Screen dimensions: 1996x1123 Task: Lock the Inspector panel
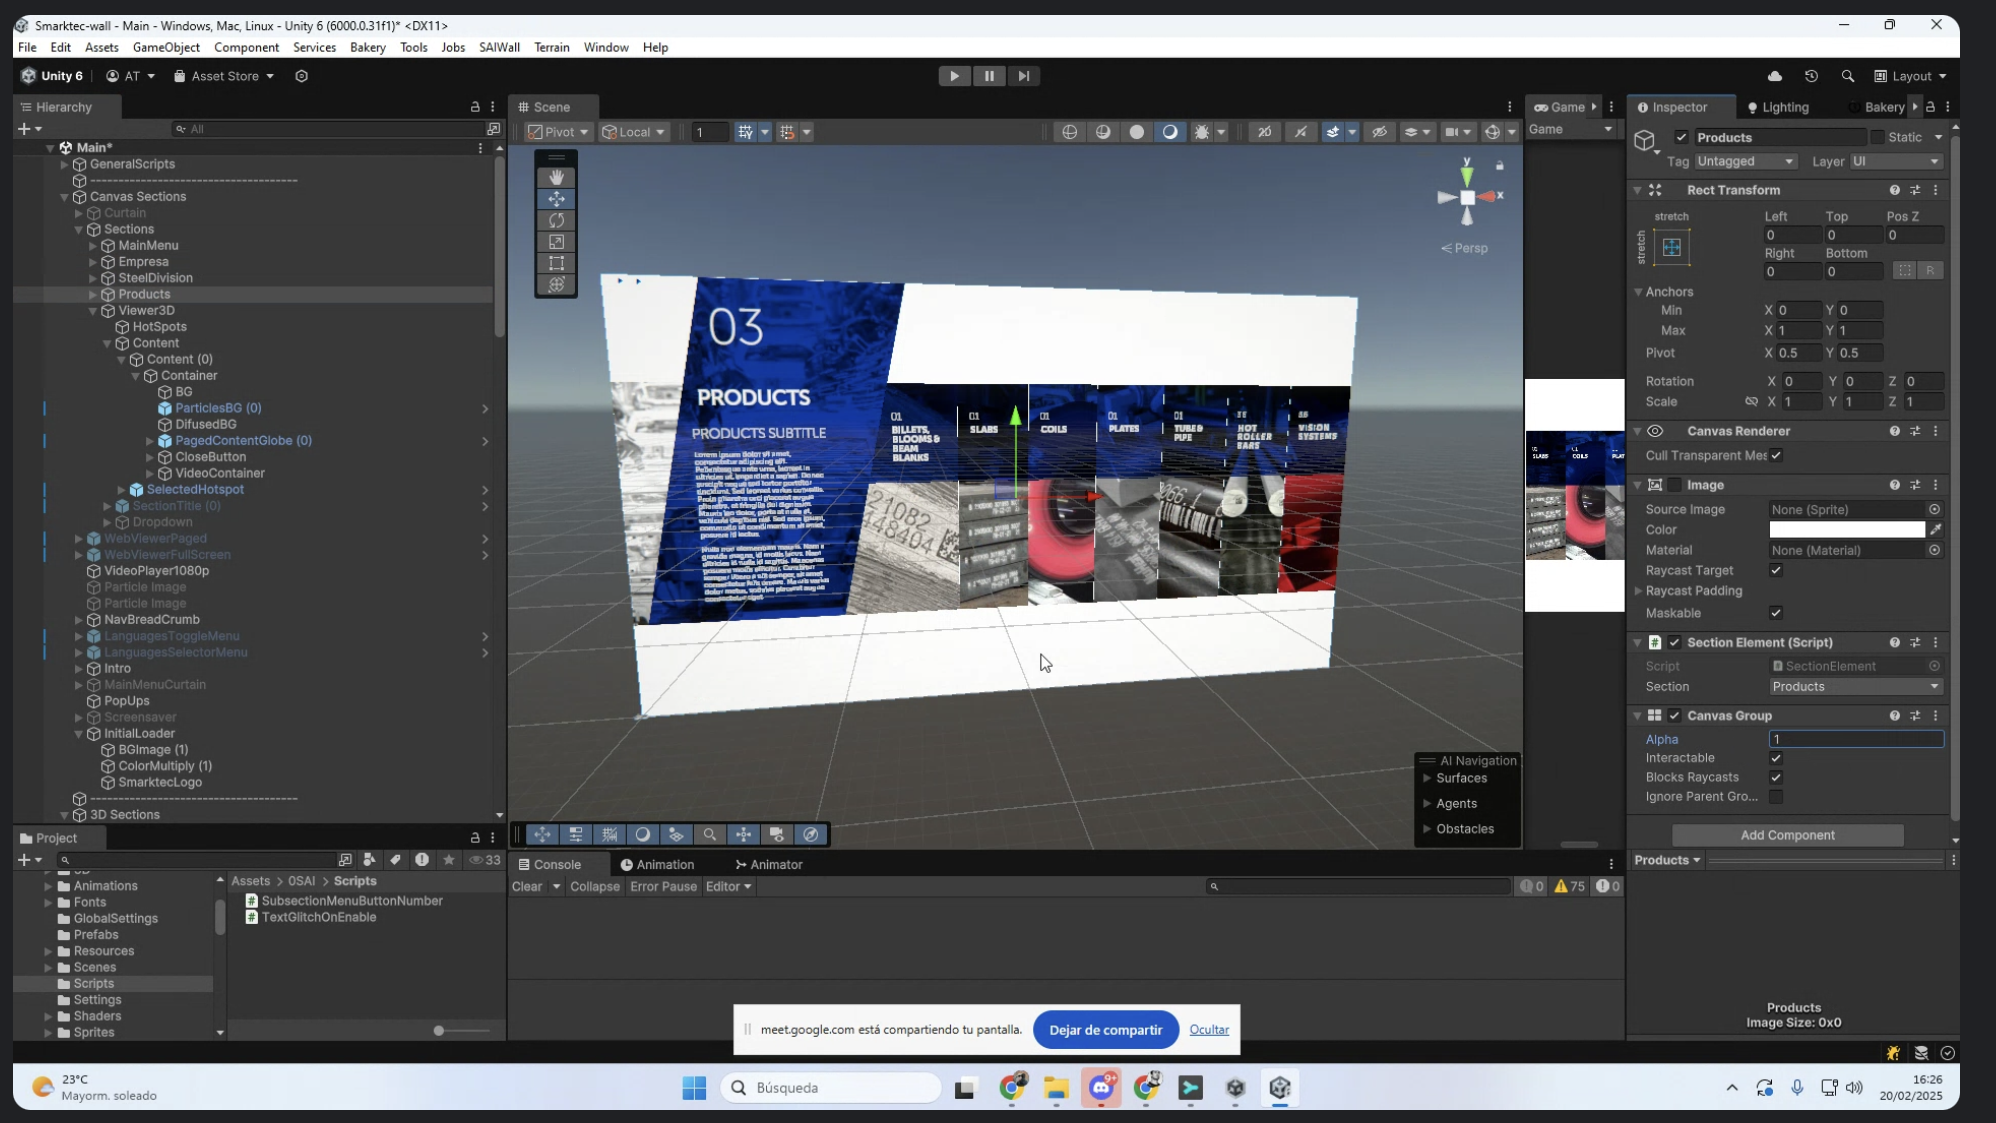[x=1930, y=107]
